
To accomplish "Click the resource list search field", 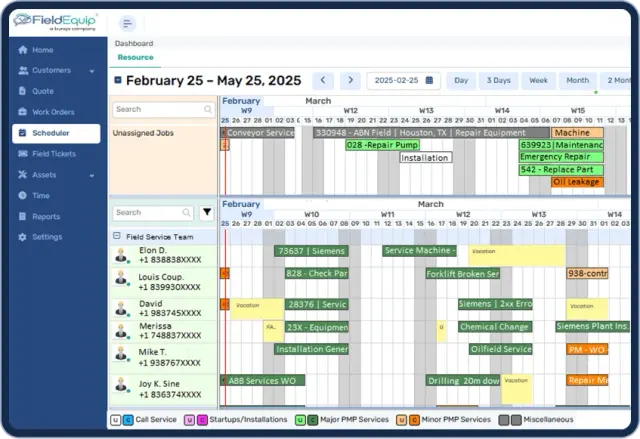I will (x=153, y=213).
